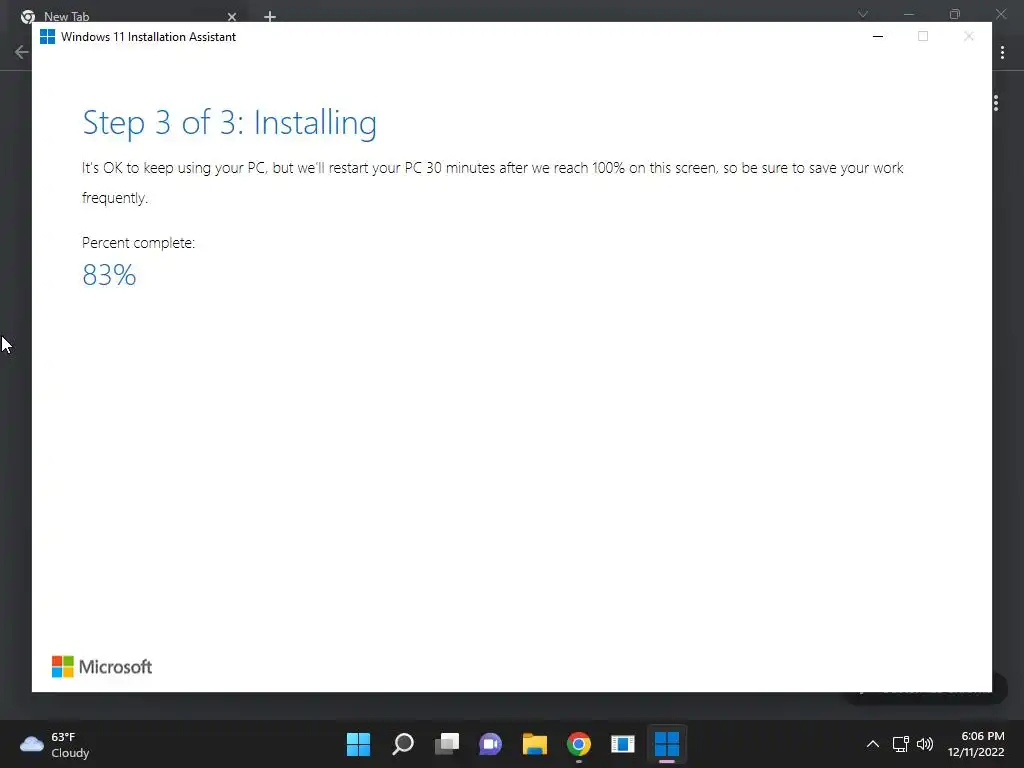Open the blue window app icon beside Chrome
The image size is (1024, 768).
click(622, 744)
